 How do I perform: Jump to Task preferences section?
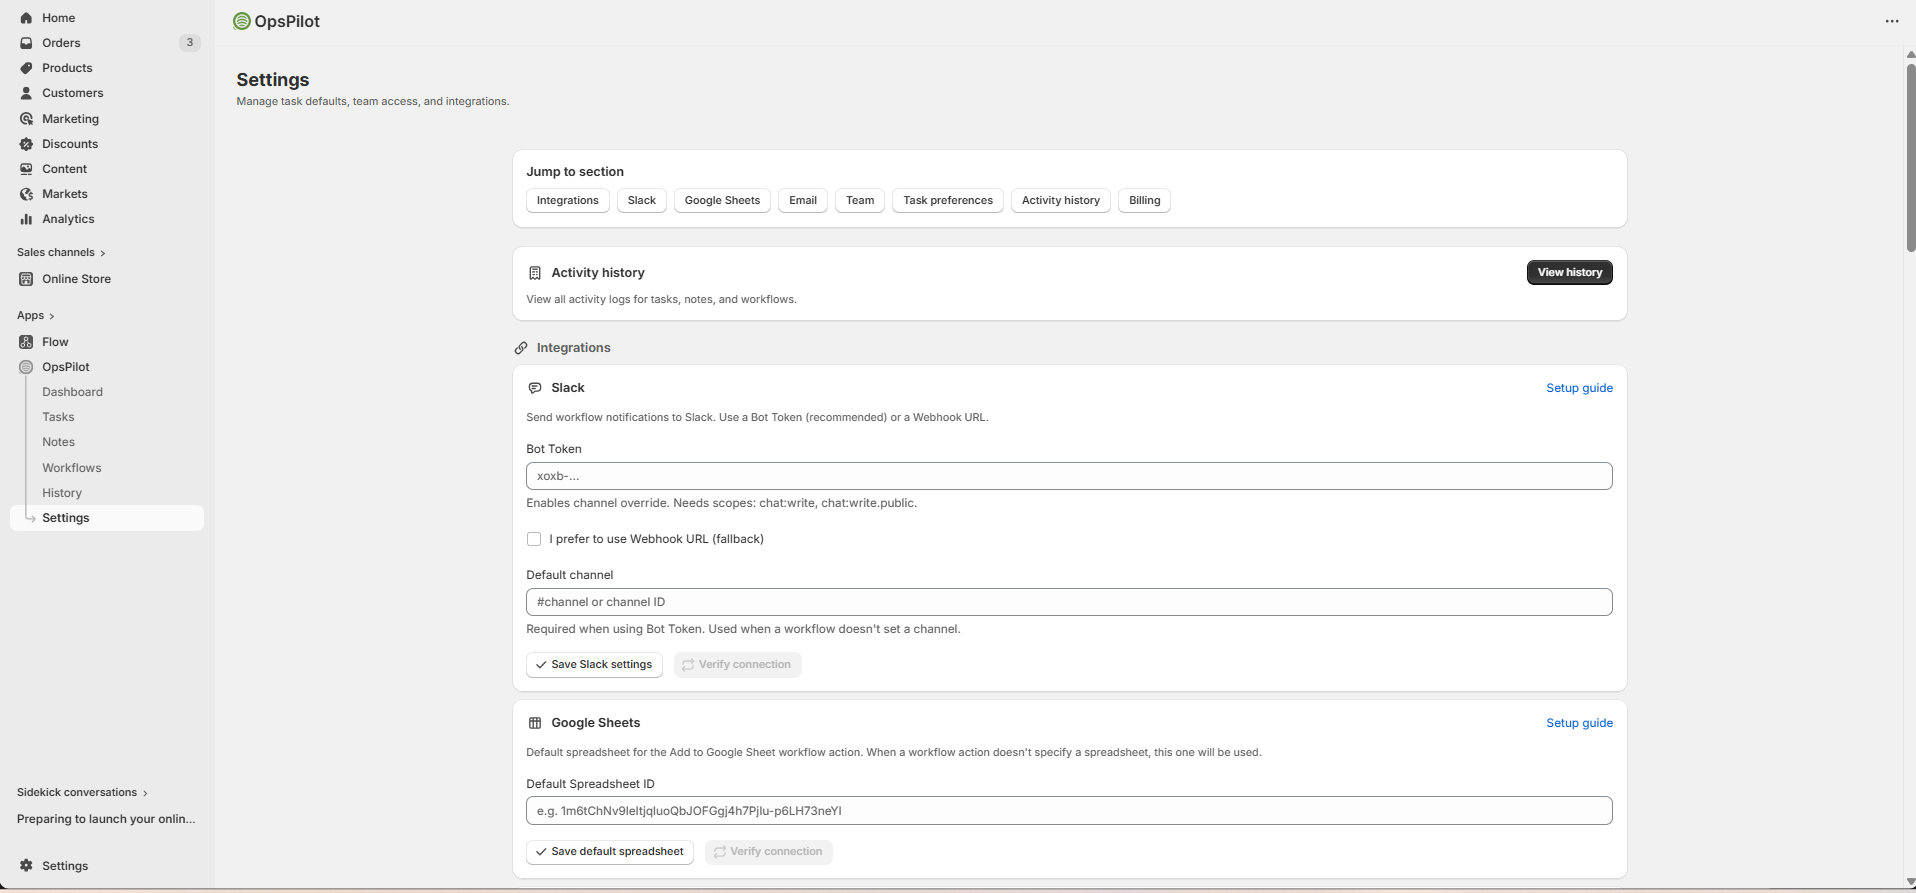tap(948, 201)
